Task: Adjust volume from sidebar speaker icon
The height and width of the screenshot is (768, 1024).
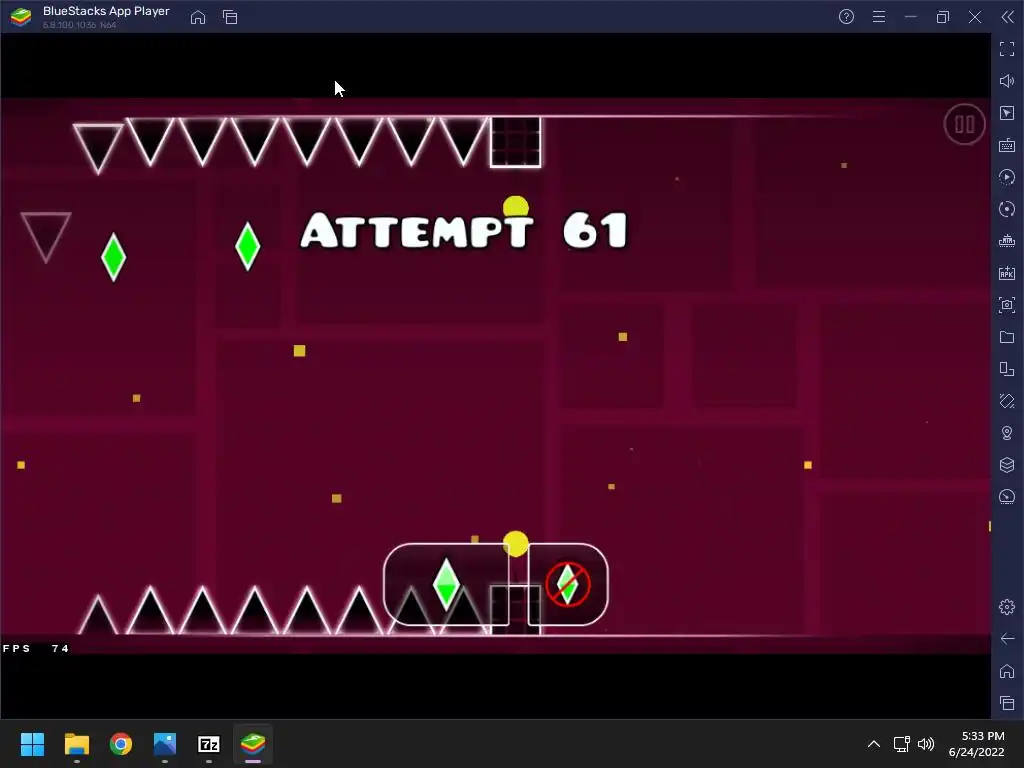Action: (x=1007, y=81)
